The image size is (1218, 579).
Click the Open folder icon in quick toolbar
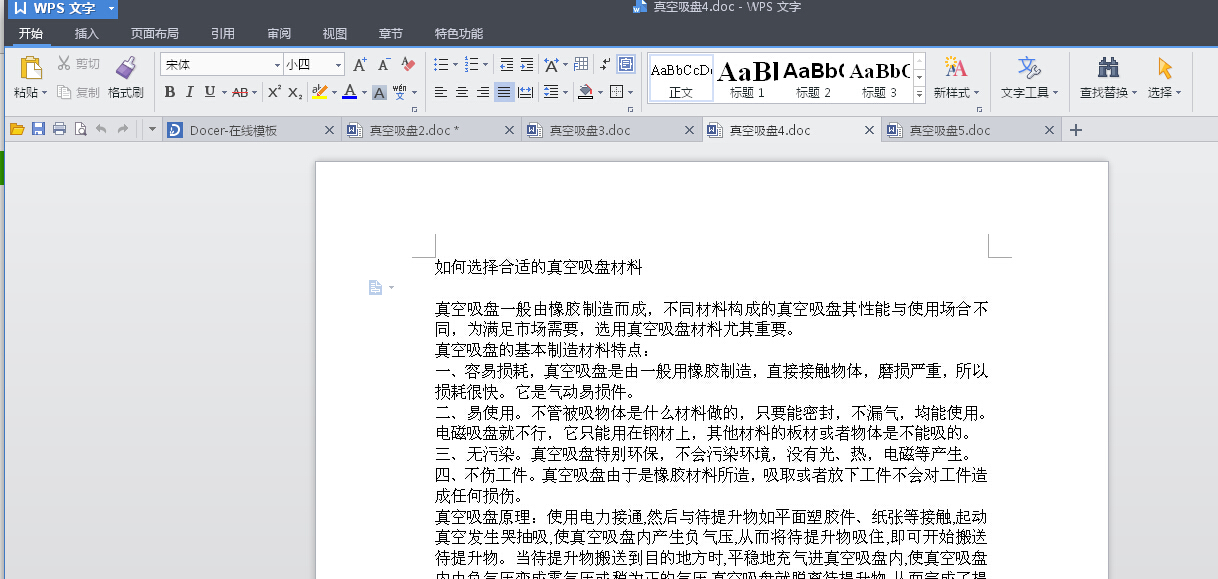coord(17,130)
